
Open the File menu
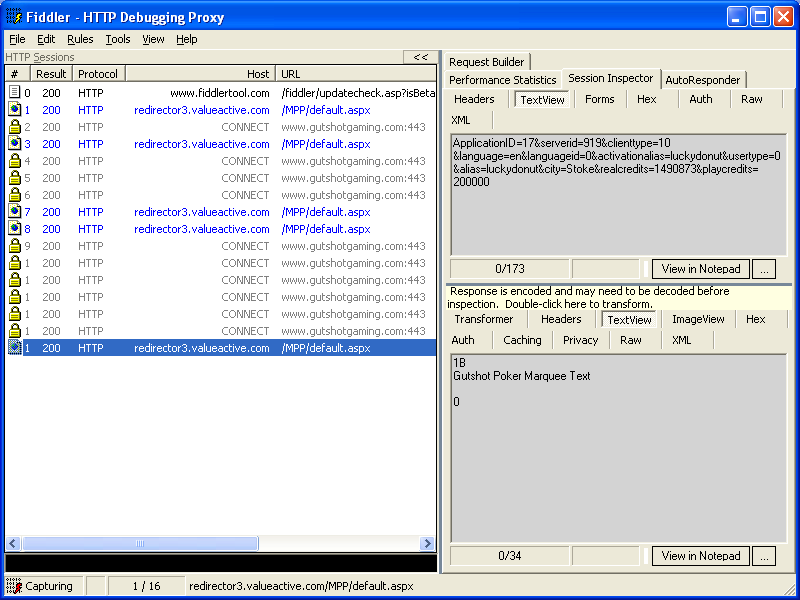click(x=17, y=39)
